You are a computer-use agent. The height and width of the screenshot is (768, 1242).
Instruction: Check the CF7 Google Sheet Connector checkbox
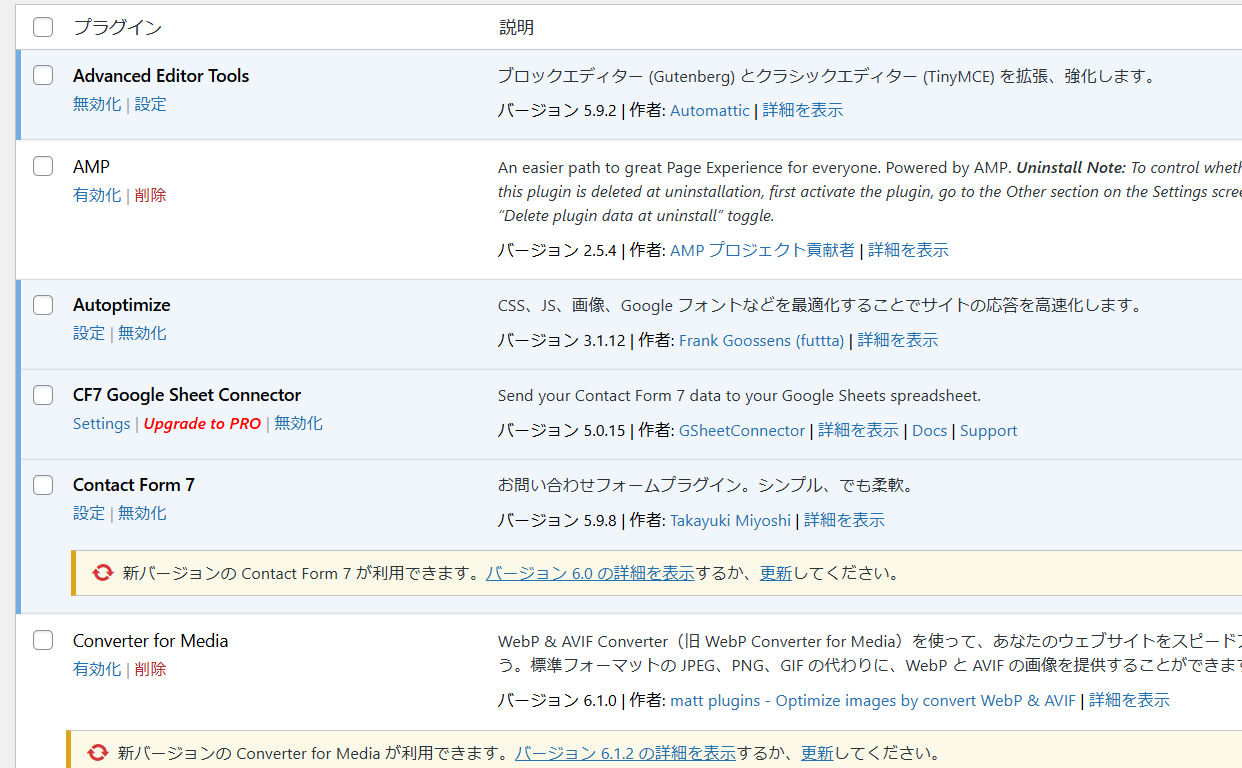pos(43,395)
